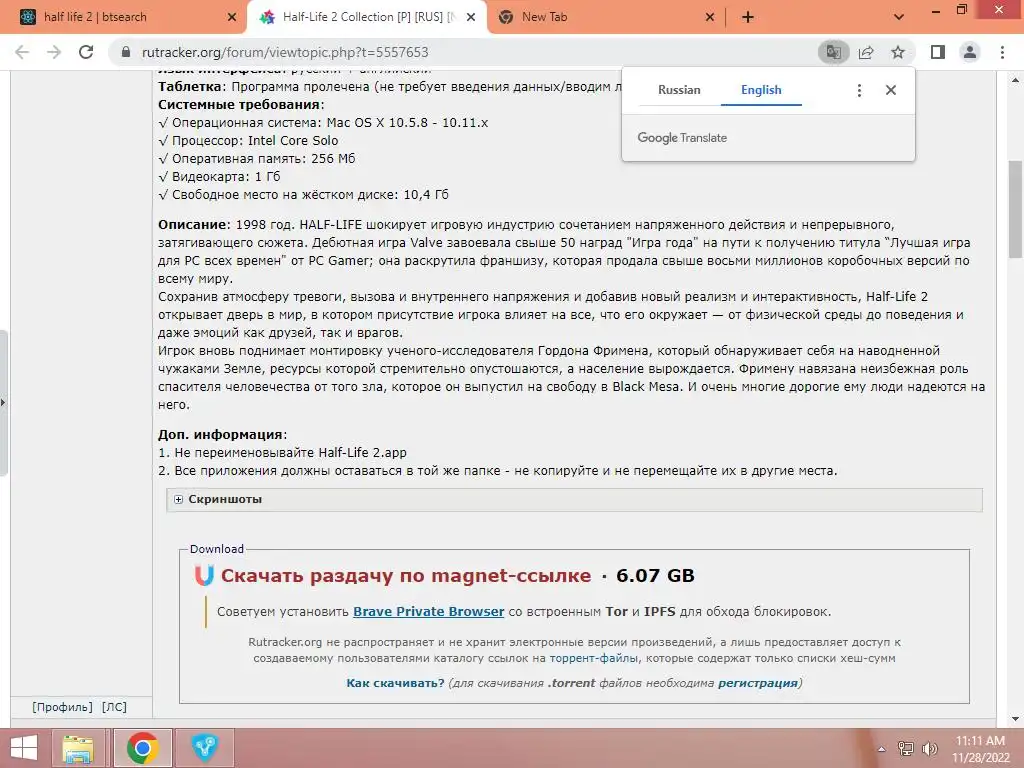Share this page icon
This screenshot has height=768, width=1024.
pyautogui.click(x=866, y=52)
